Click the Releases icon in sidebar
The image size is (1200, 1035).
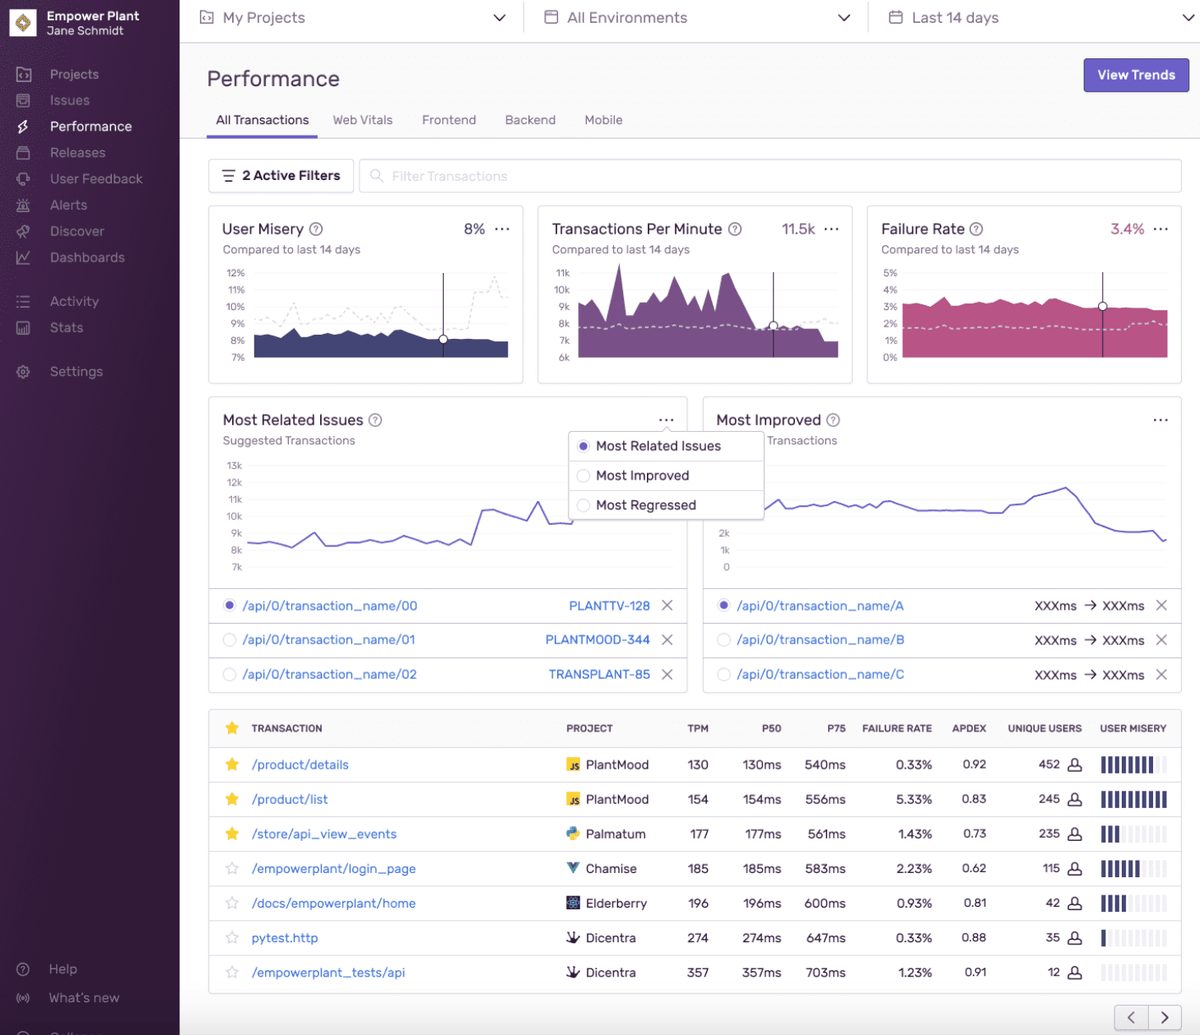pos(23,153)
